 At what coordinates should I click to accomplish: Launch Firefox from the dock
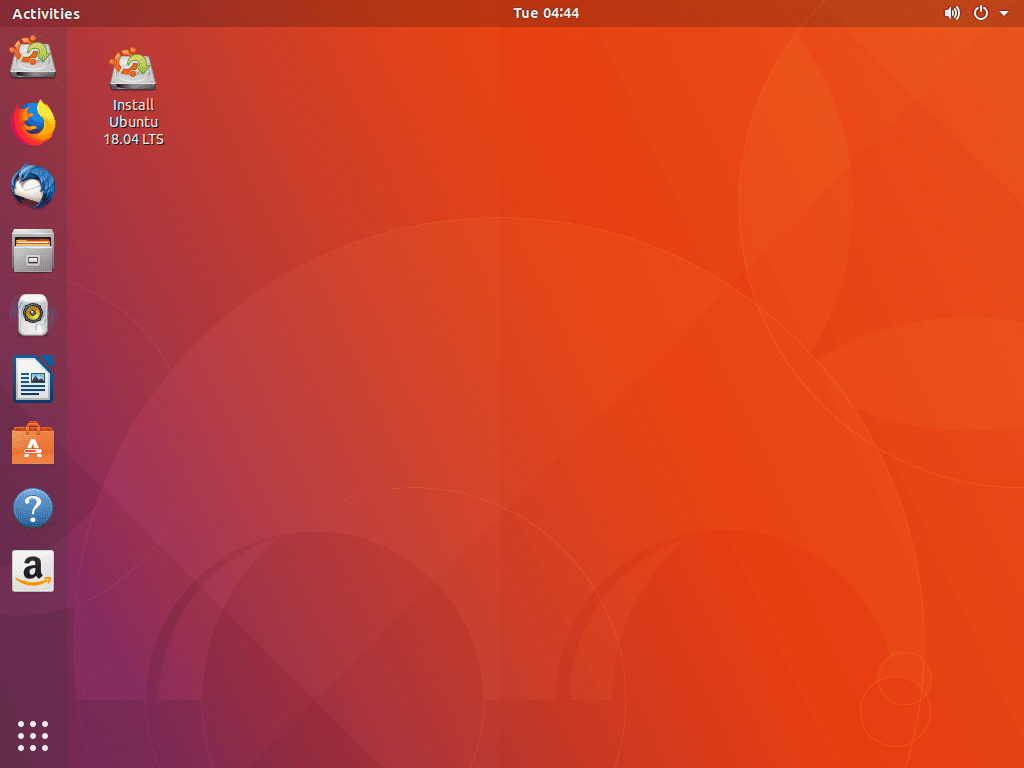coord(33,123)
